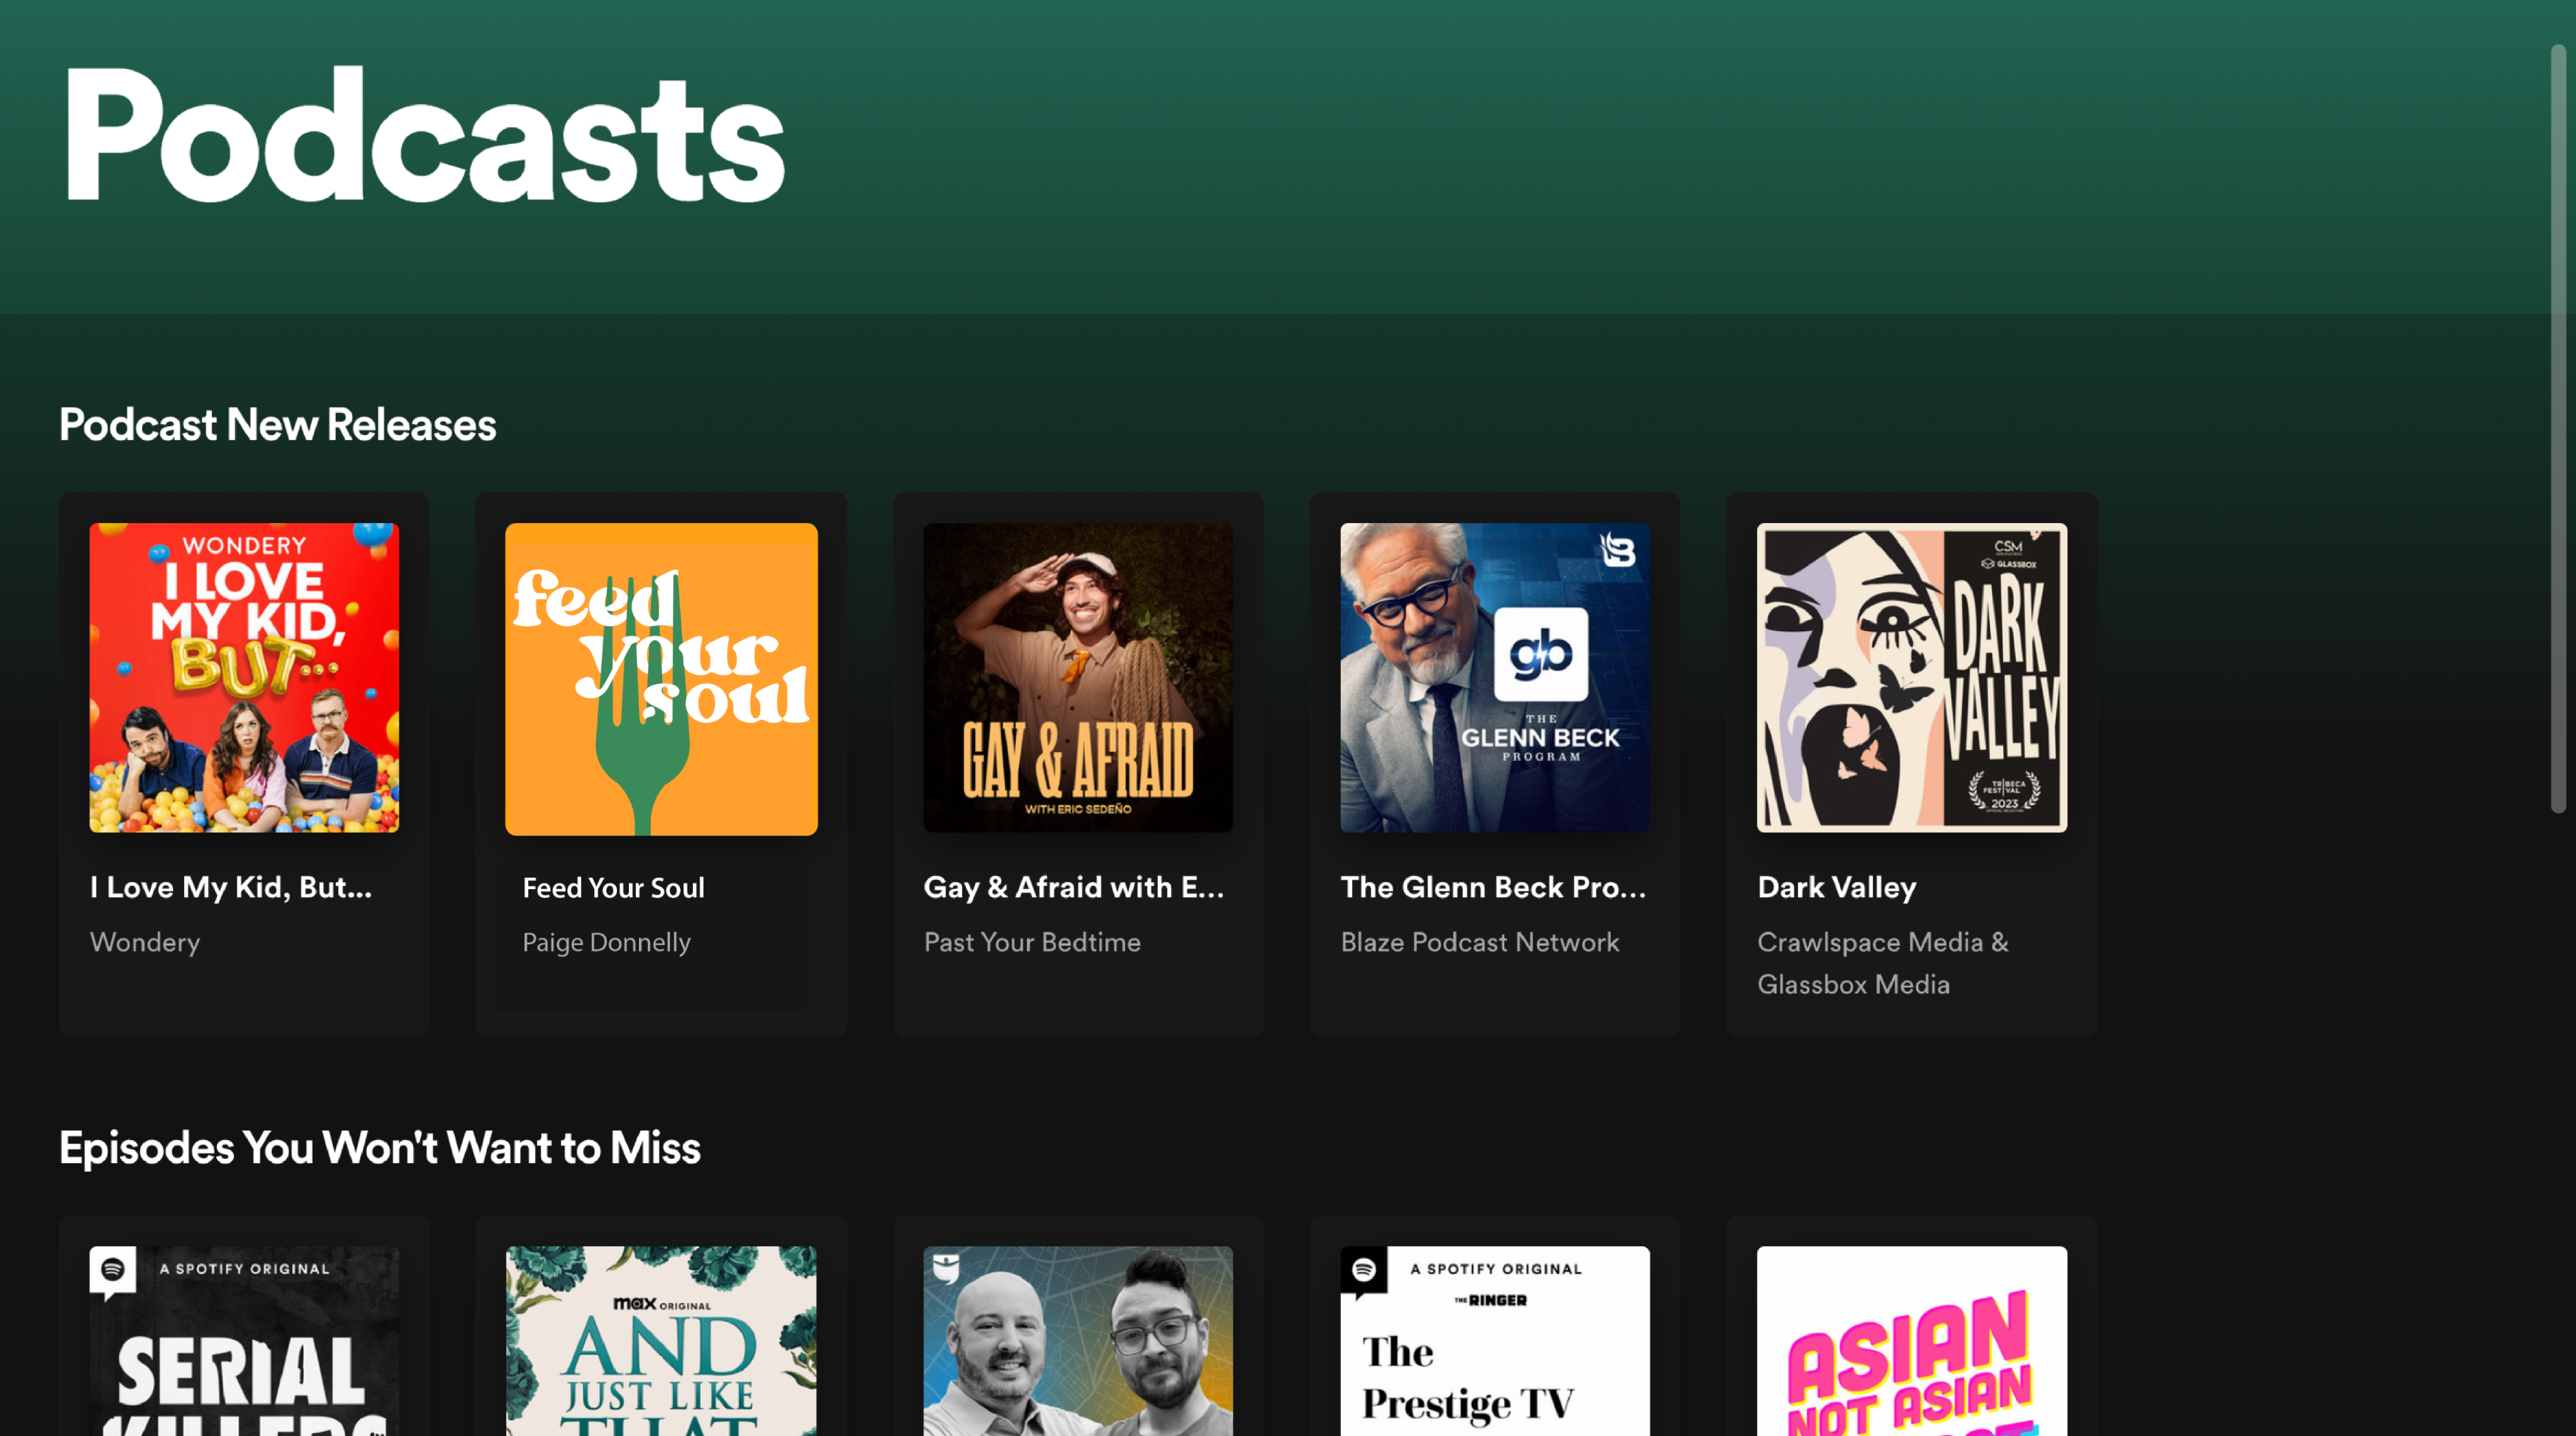Select the Blaze Podcast Network text
This screenshot has height=1436, width=2576.
coord(1479,942)
